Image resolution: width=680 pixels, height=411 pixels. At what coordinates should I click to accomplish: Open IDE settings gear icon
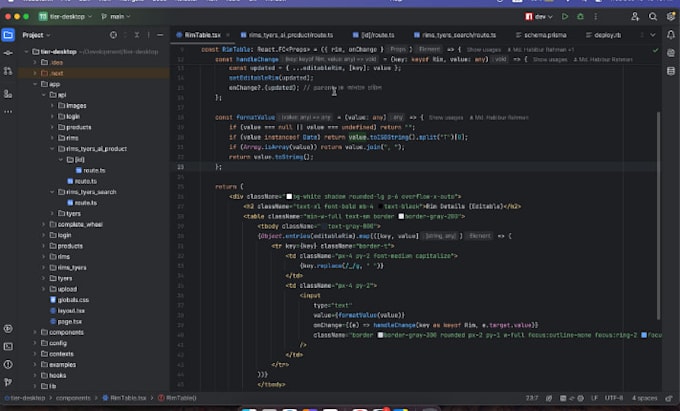pyautogui.click(x=671, y=16)
